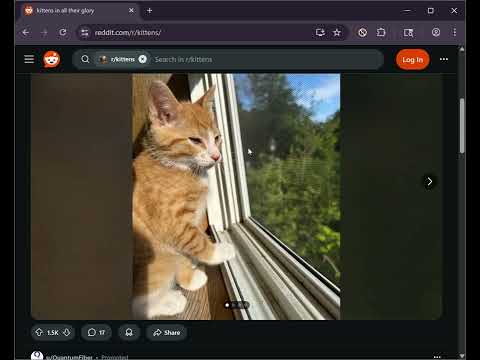Remove the r/kittens search filter
This screenshot has width=480, height=360.
tap(142, 59)
